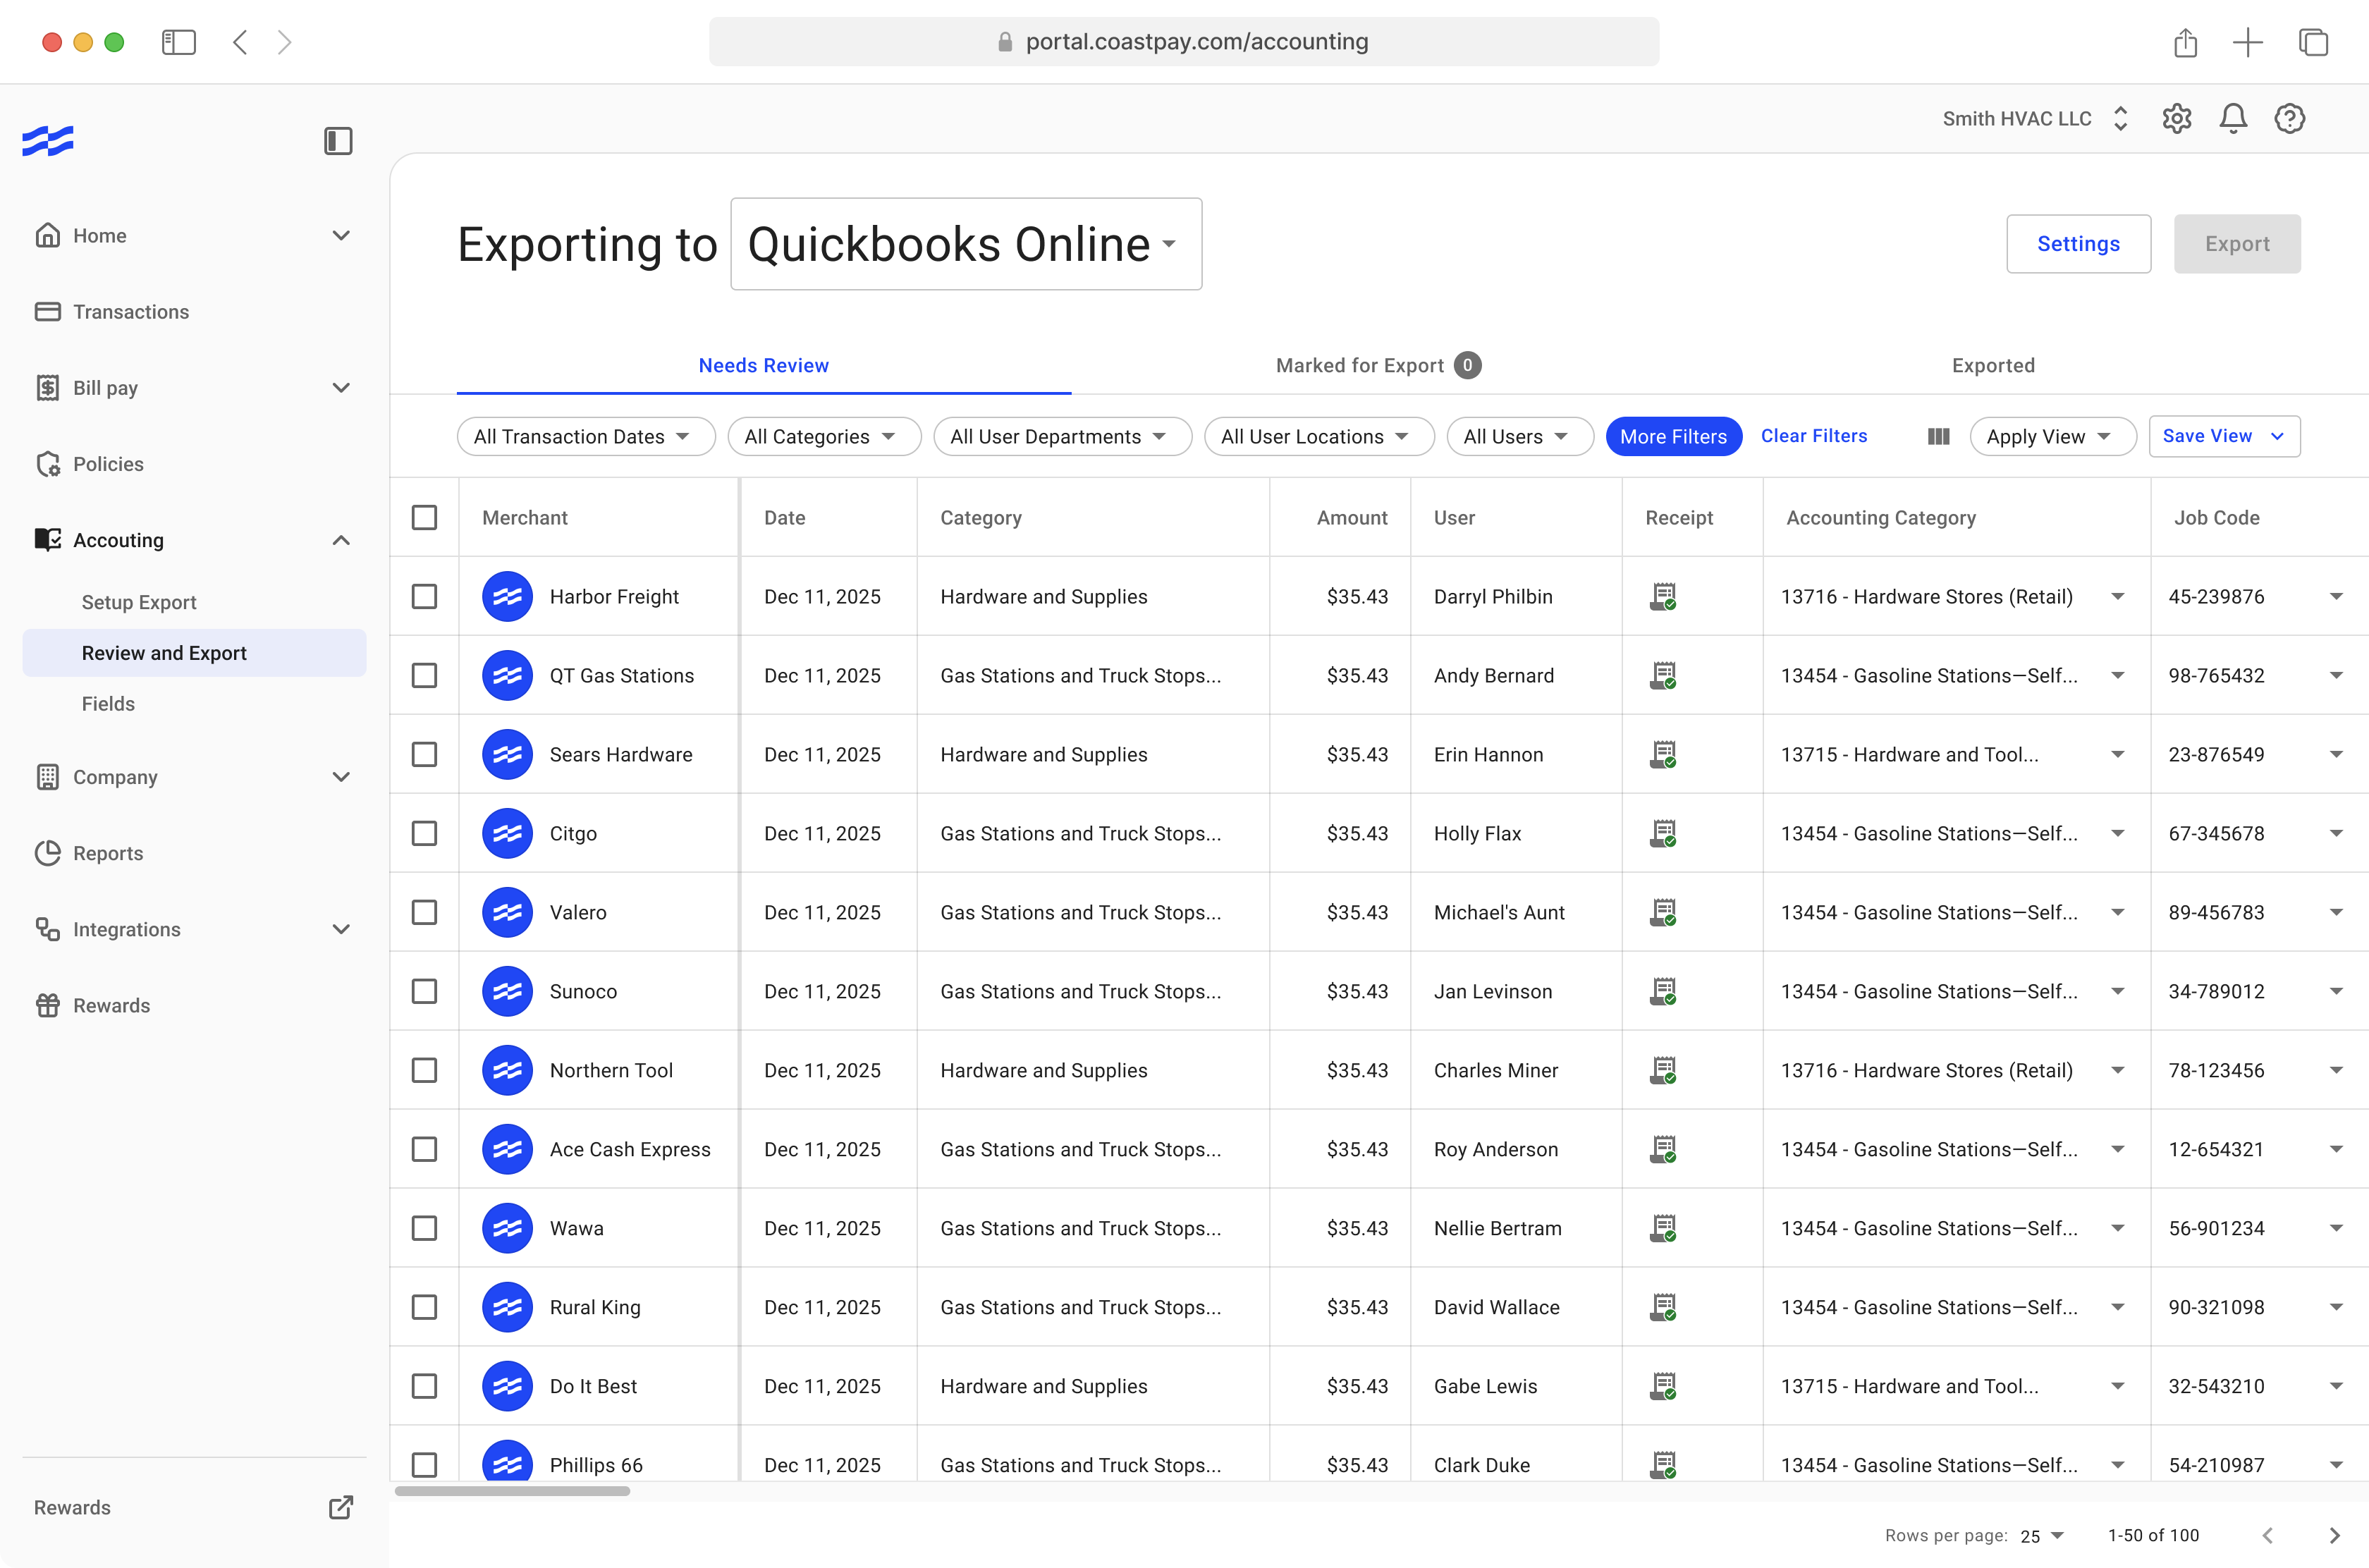
Task: View receipt icon for Sears Hardware row
Action: tap(1662, 754)
